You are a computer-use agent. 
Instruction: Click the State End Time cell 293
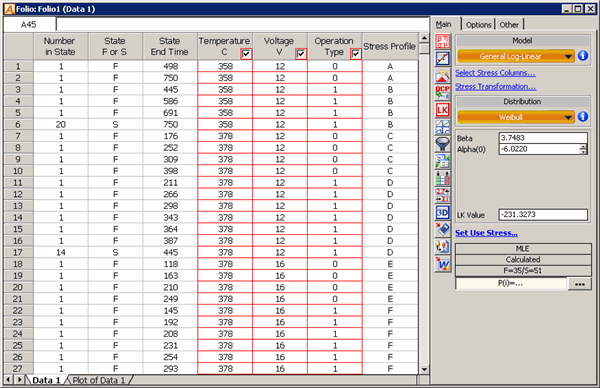pos(170,369)
